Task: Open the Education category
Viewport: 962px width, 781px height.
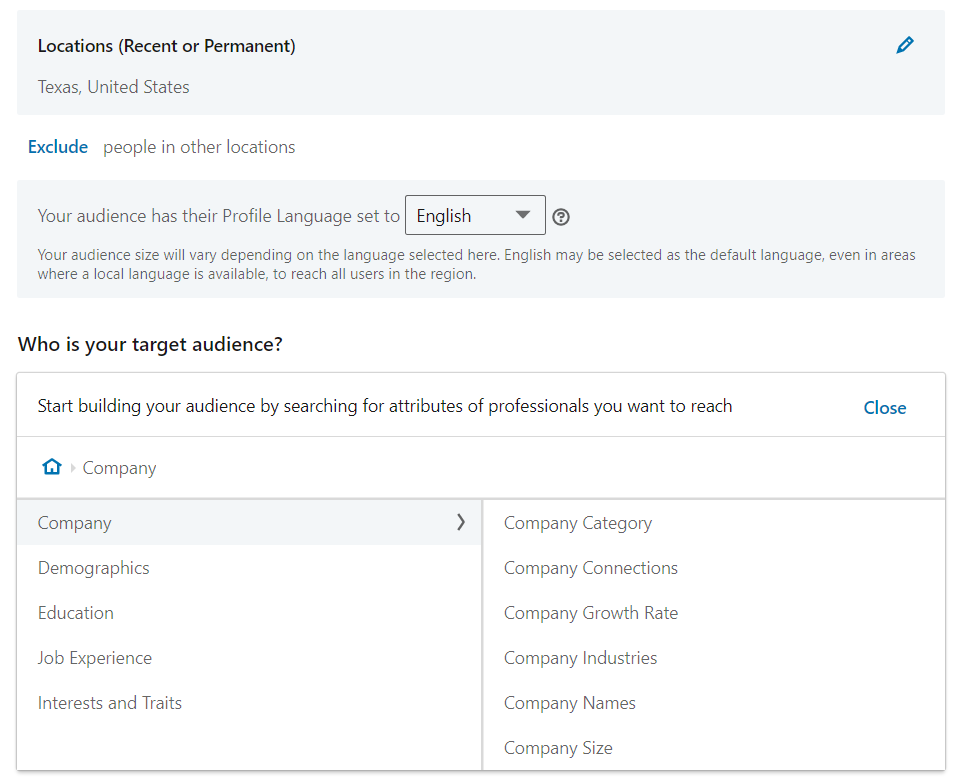Action: coord(76,613)
